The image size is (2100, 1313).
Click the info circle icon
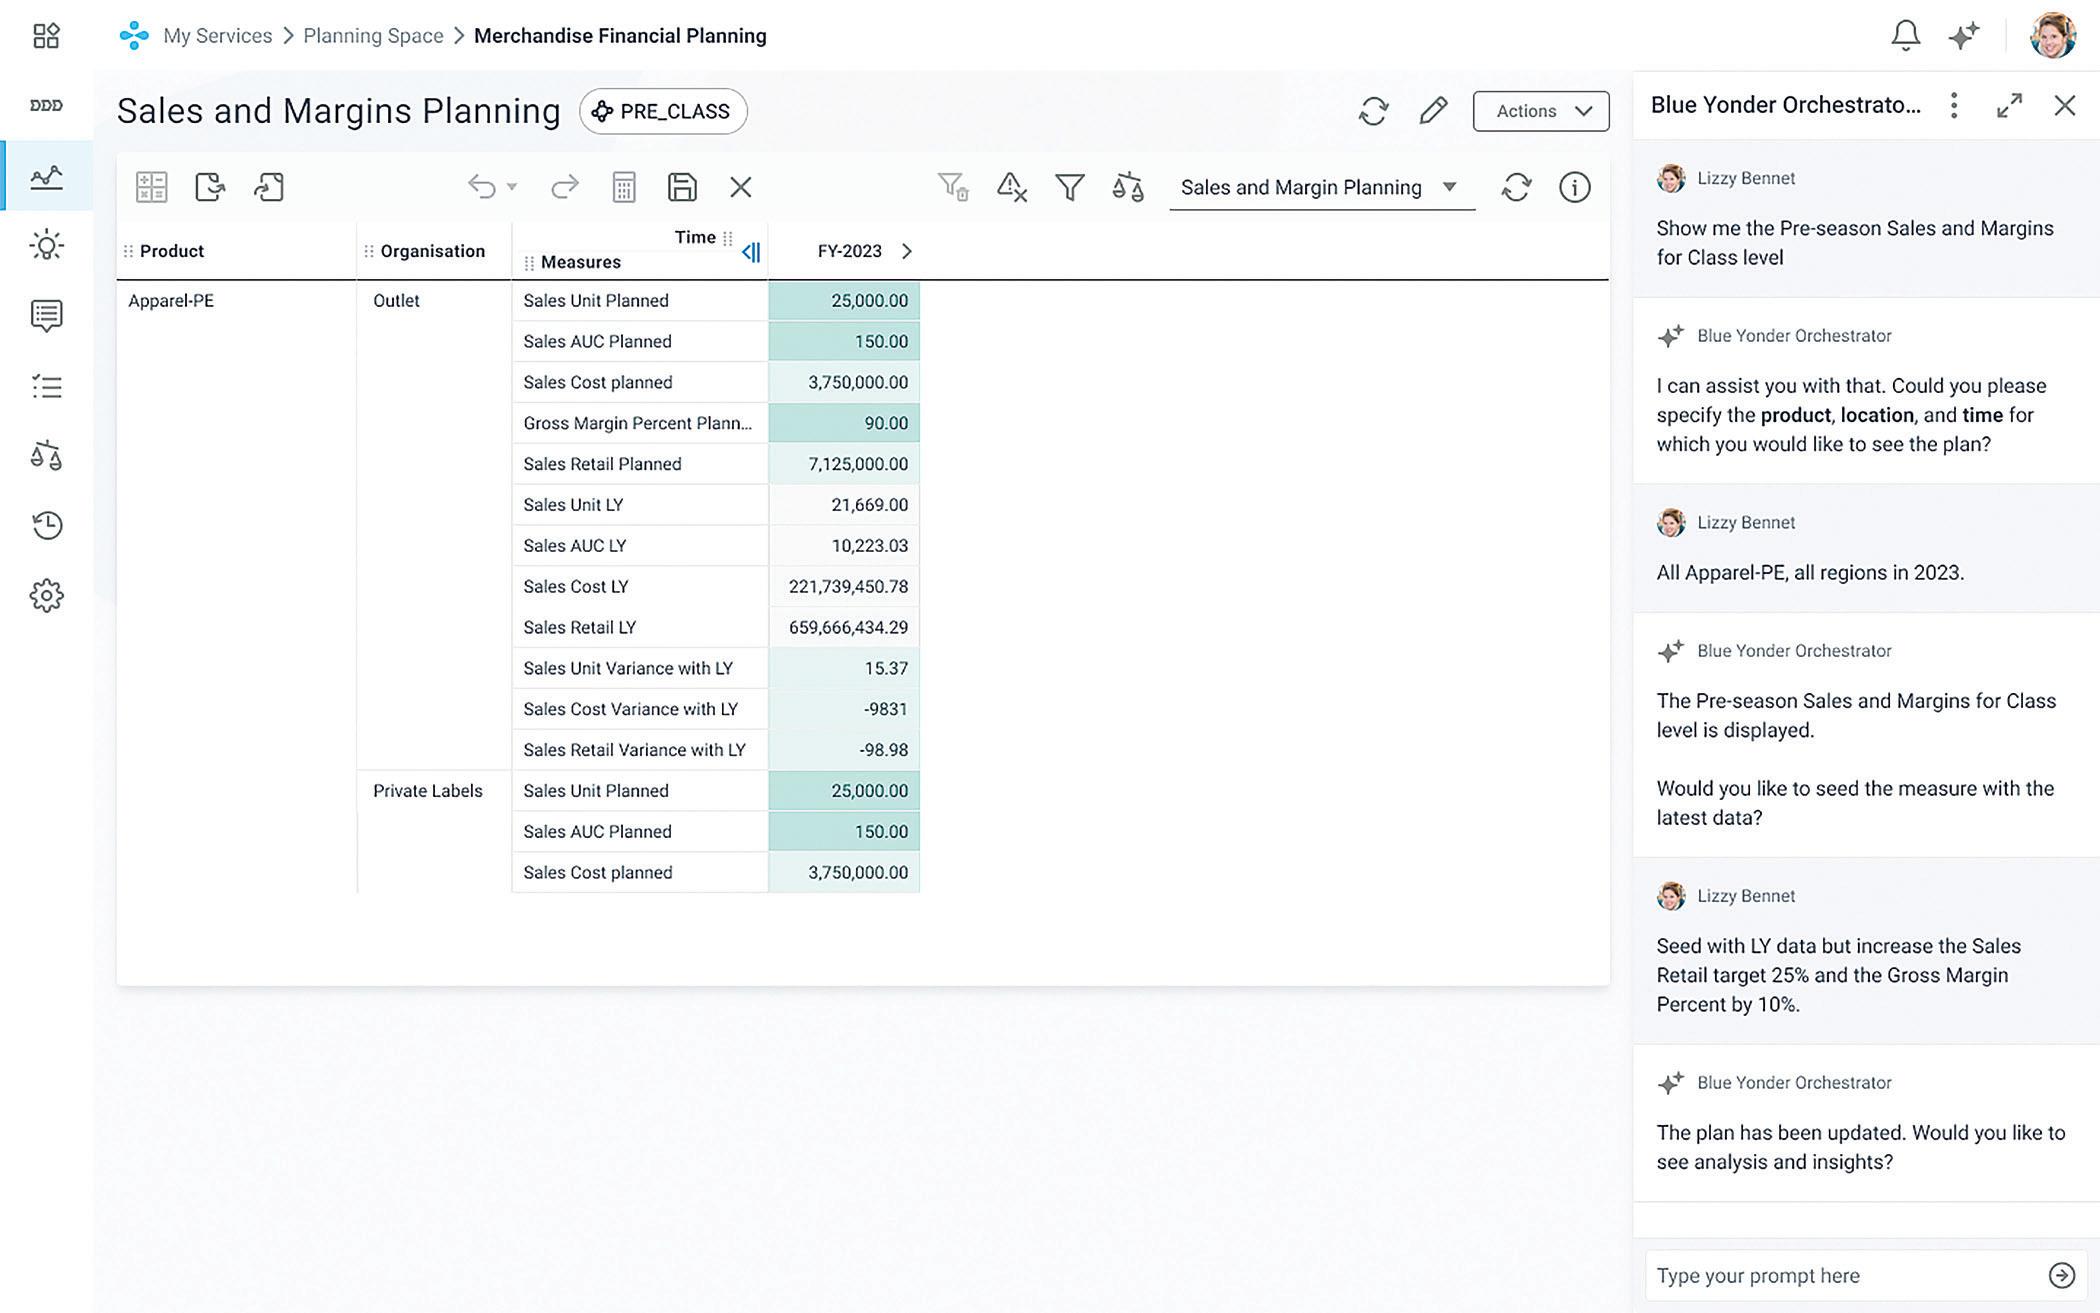1574,187
